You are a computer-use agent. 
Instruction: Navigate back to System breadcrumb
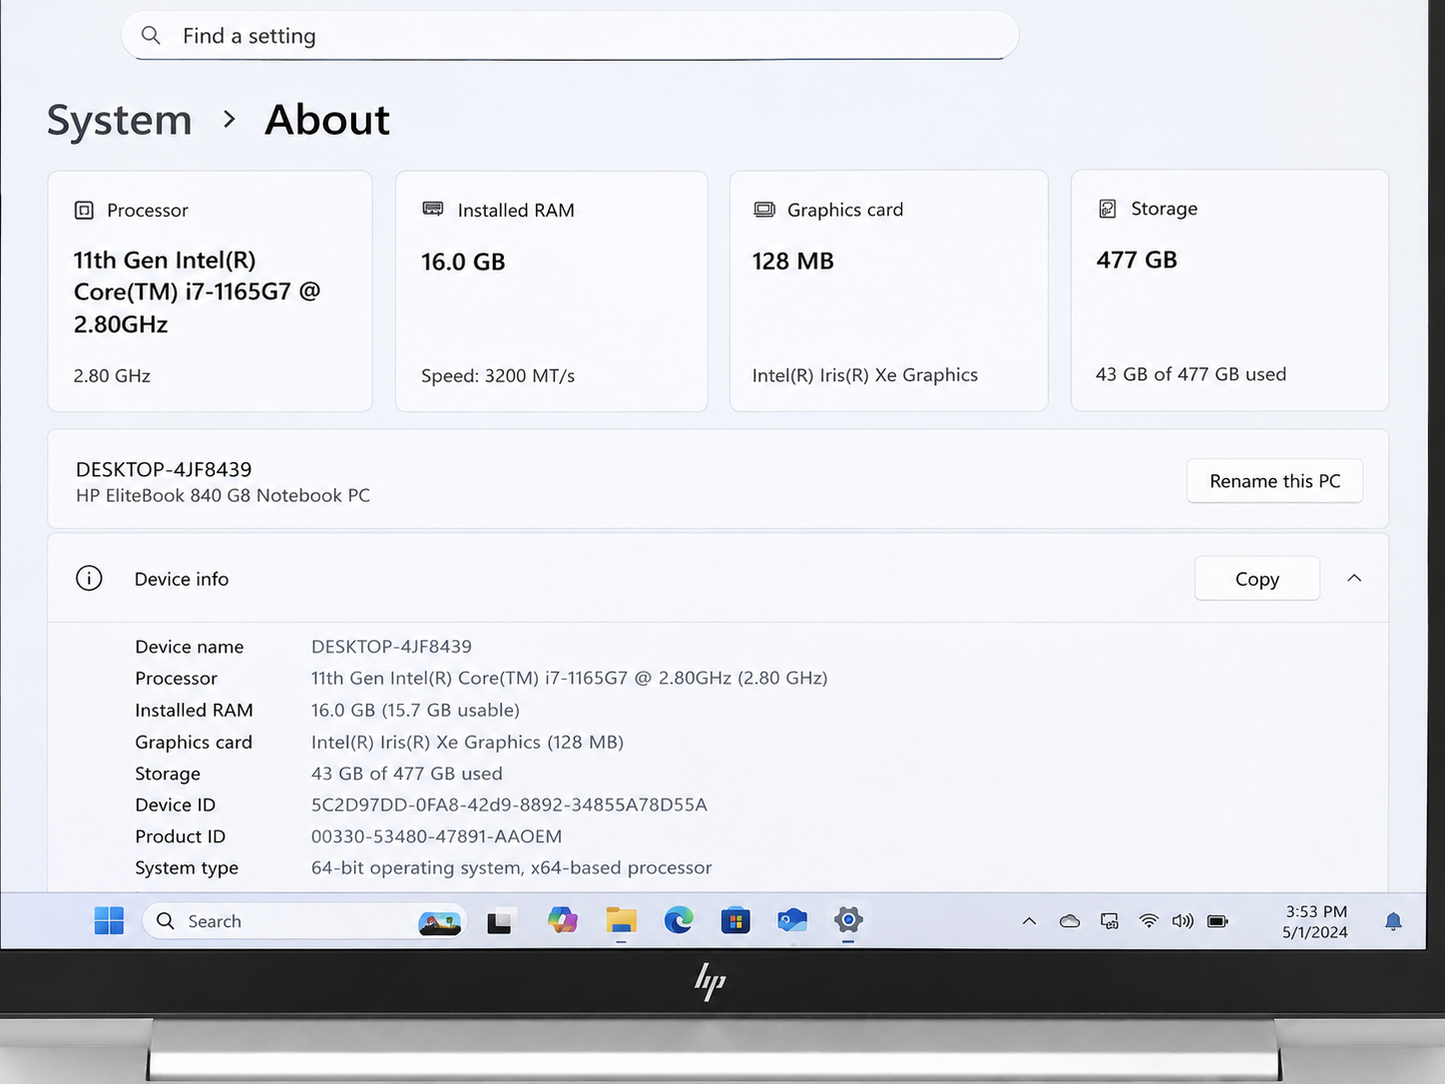click(x=119, y=120)
